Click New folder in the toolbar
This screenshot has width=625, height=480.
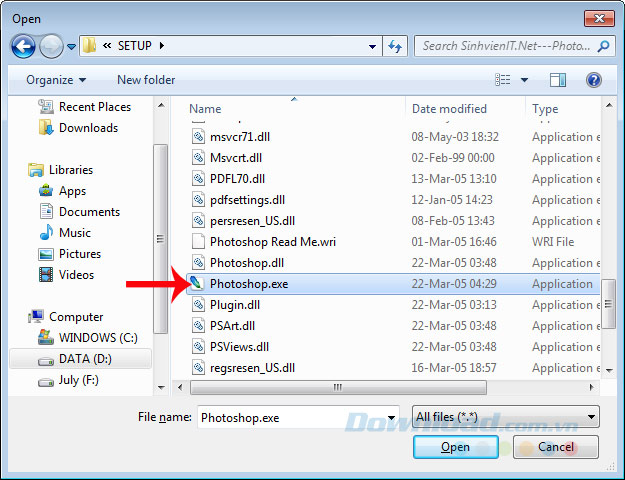pyautogui.click(x=146, y=80)
